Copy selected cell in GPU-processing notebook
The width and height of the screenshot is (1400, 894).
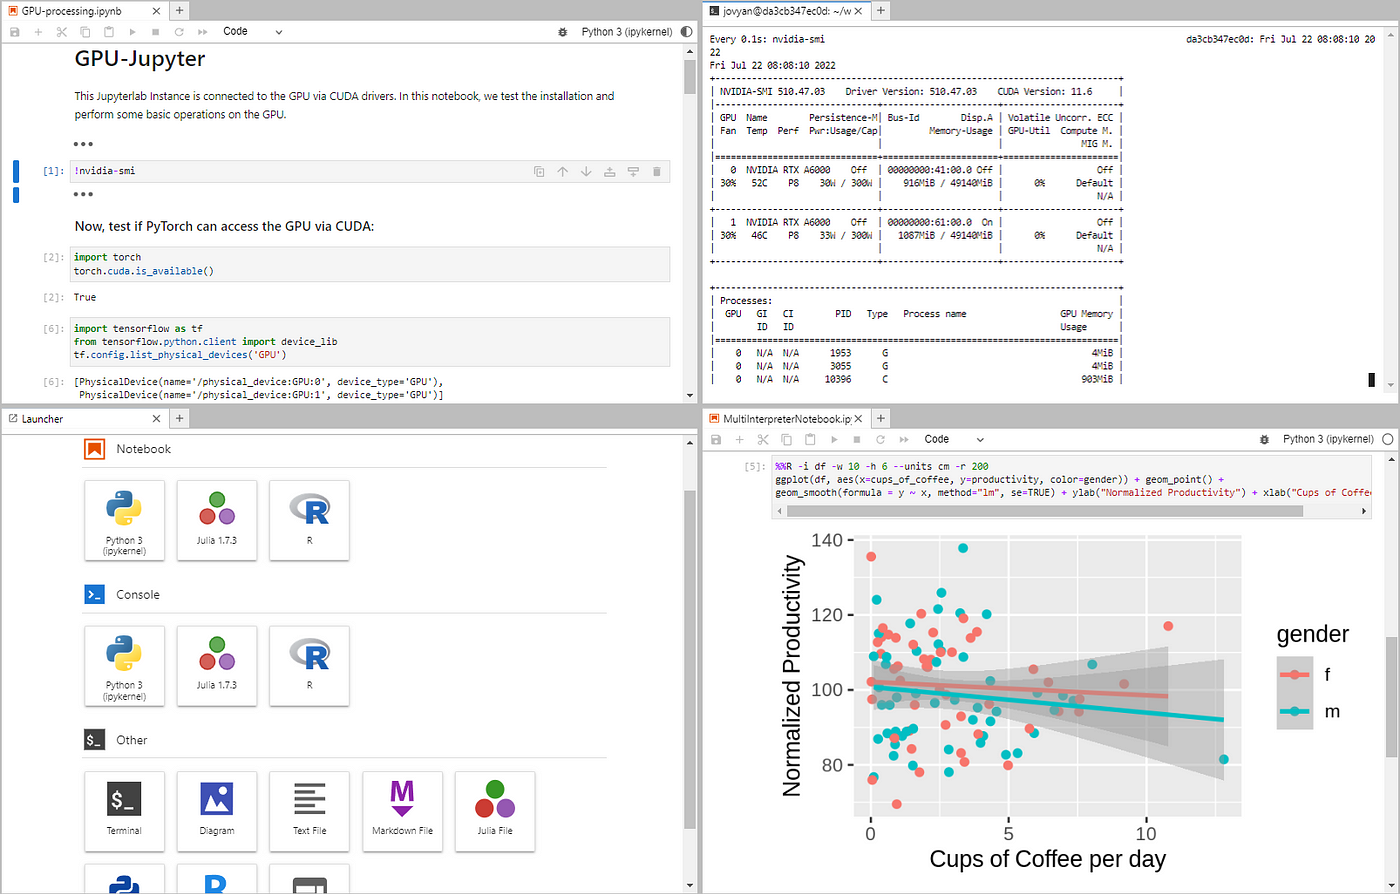(85, 32)
